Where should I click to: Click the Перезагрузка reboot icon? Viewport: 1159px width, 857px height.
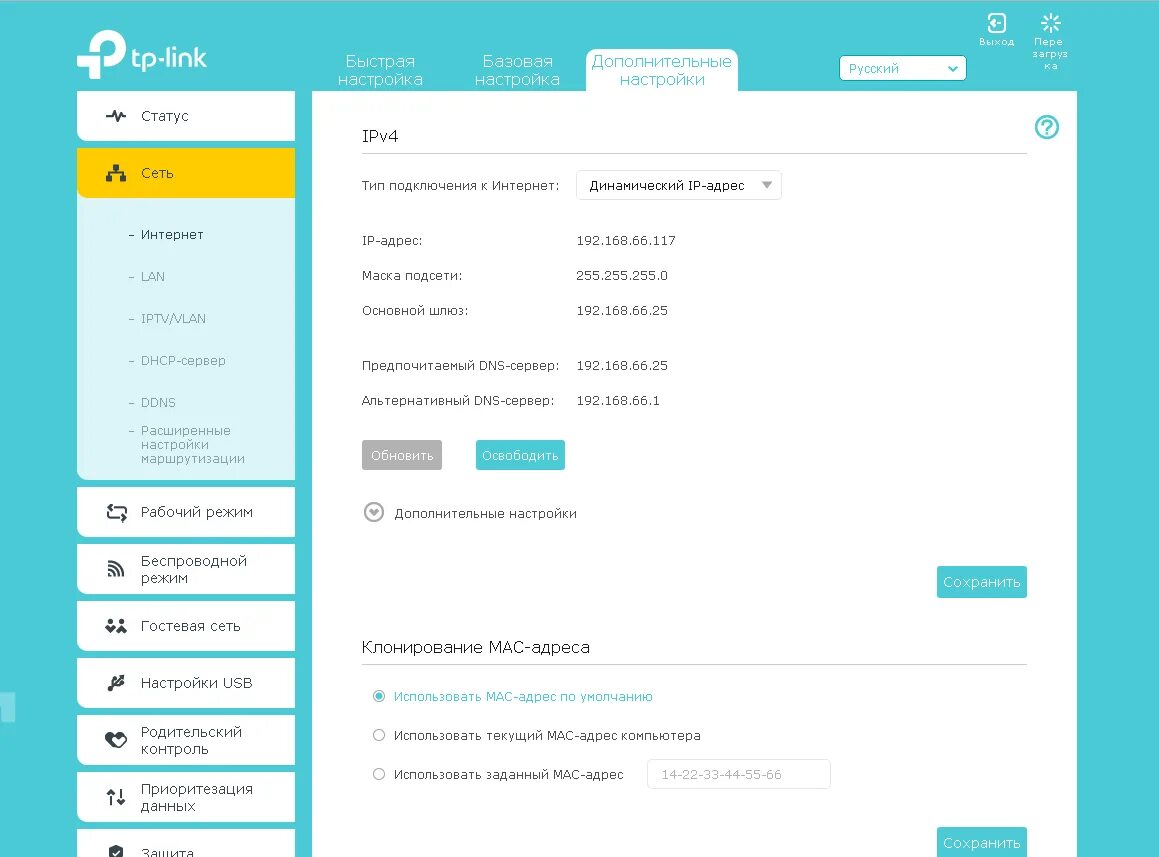tap(1050, 22)
